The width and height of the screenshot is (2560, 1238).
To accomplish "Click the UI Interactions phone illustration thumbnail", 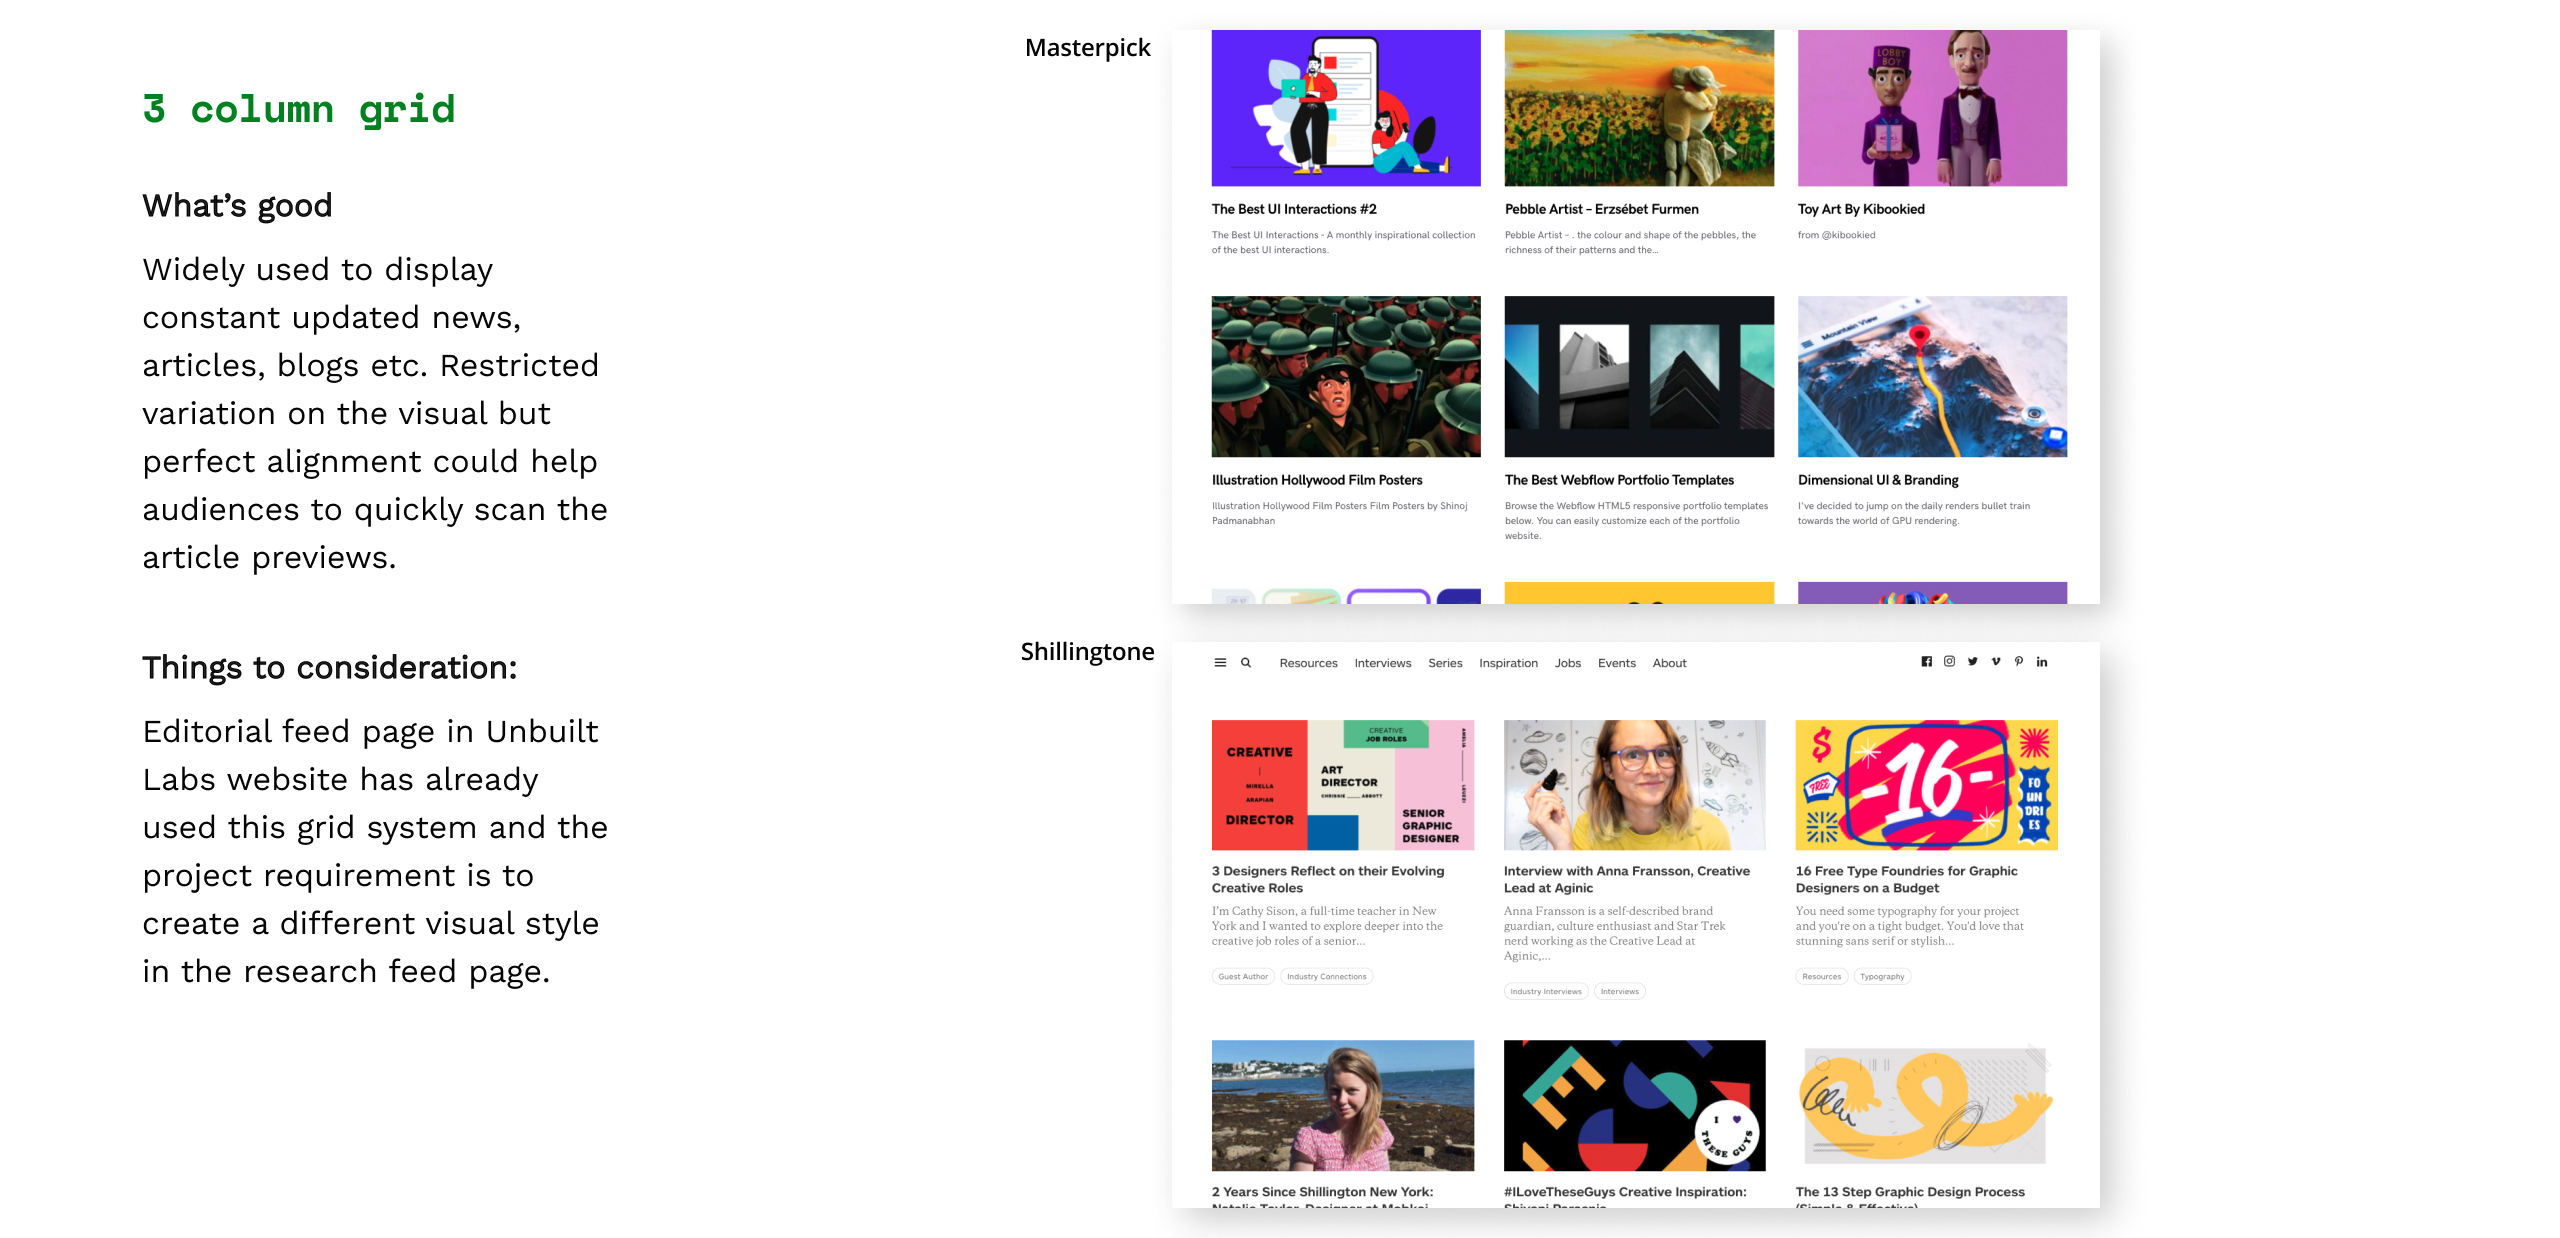I will pos(1346,108).
